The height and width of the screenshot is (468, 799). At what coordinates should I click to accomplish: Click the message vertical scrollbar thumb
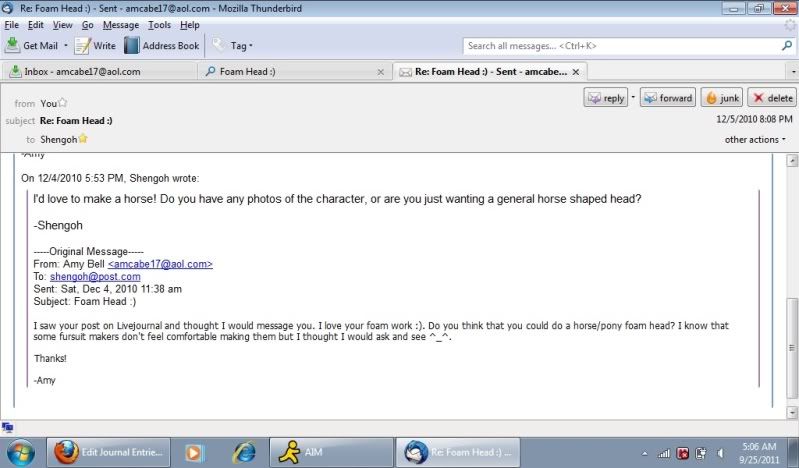pyautogui.click(x=792, y=348)
